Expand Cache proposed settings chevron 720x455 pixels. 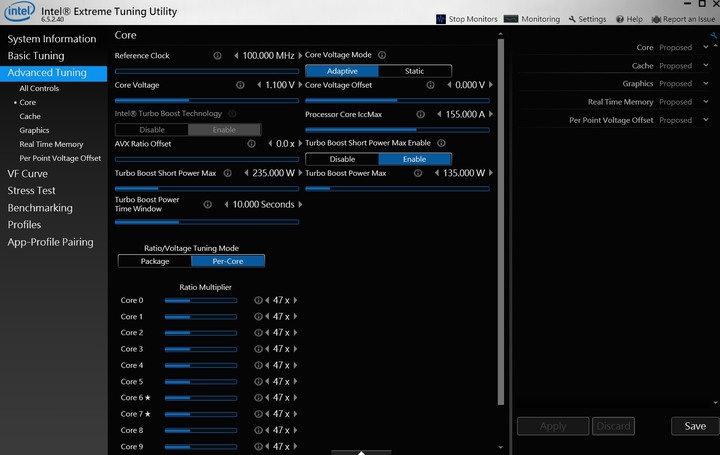pos(706,65)
